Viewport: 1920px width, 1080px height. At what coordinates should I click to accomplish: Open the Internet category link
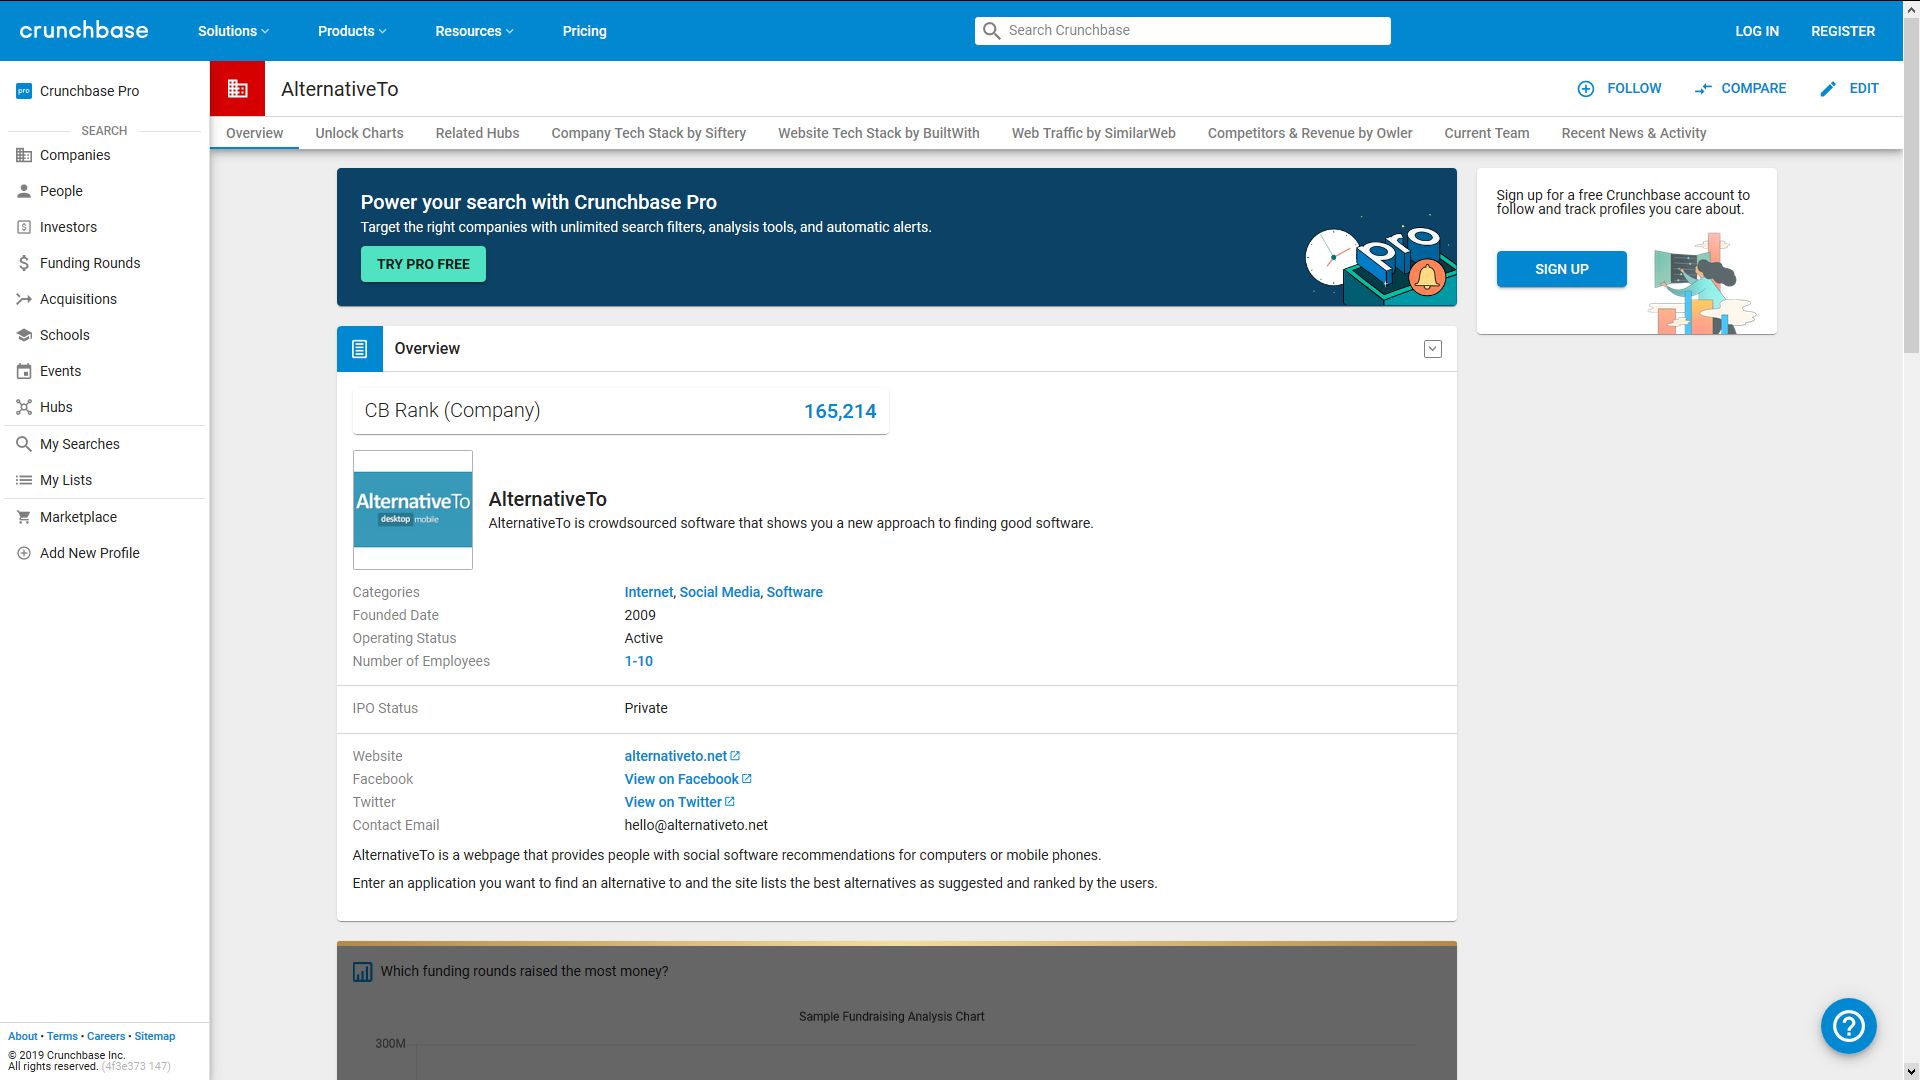[648, 592]
